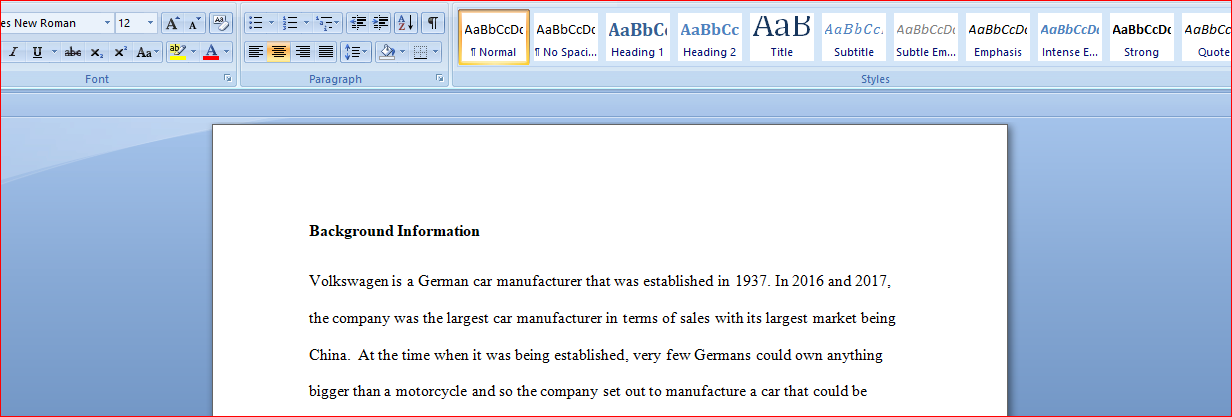Open the Font dialog launcher
This screenshot has height=417, width=1232.
click(x=227, y=78)
